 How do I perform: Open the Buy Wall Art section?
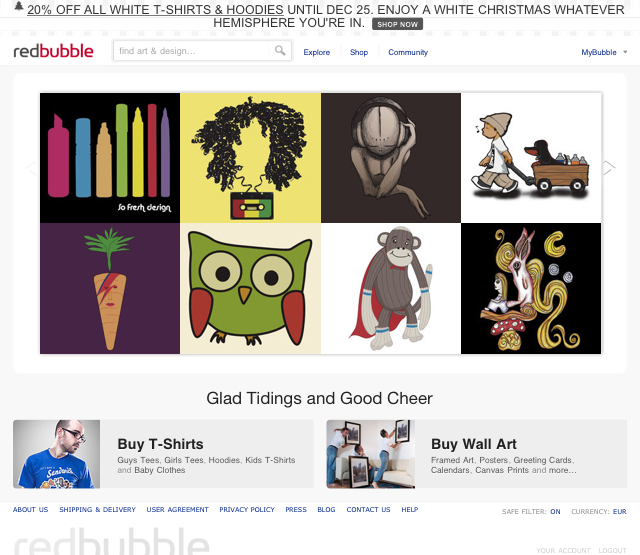point(476,454)
